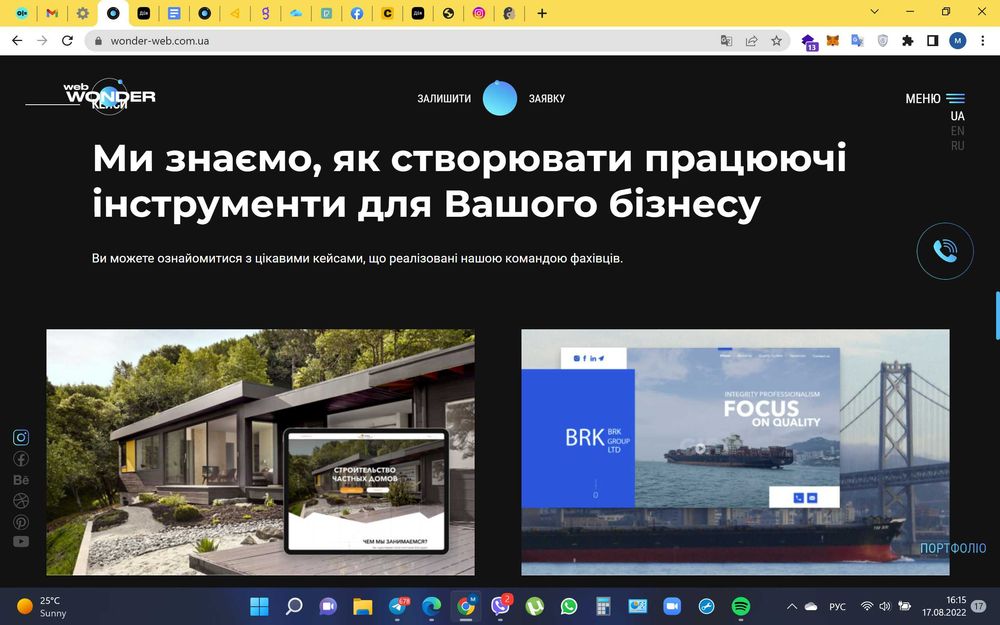Screen dimensions: 1000x625
Task: Switch to the Facebook tab
Action: coord(357,13)
